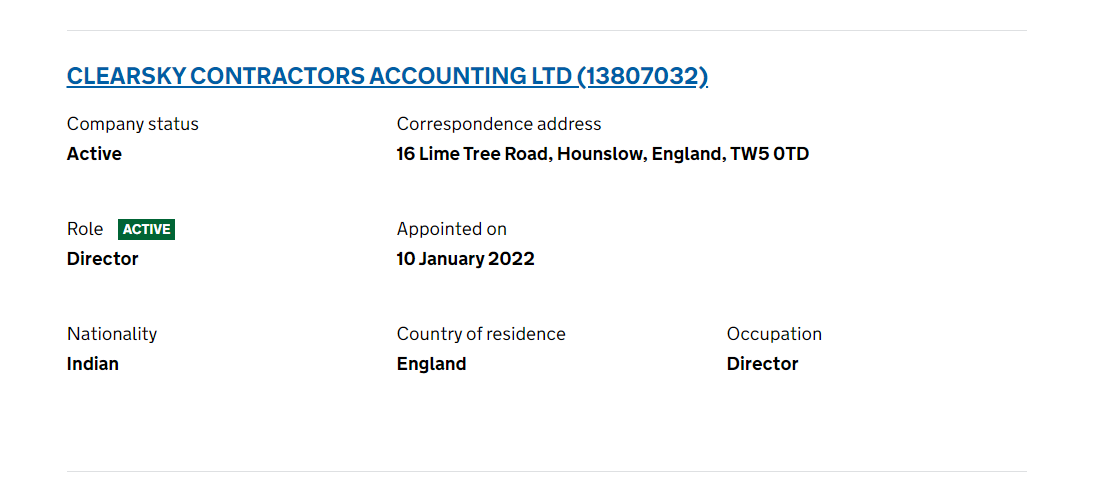The width and height of the screenshot is (1096, 498).
Task: Select the England residence value
Action: pos(432,364)
